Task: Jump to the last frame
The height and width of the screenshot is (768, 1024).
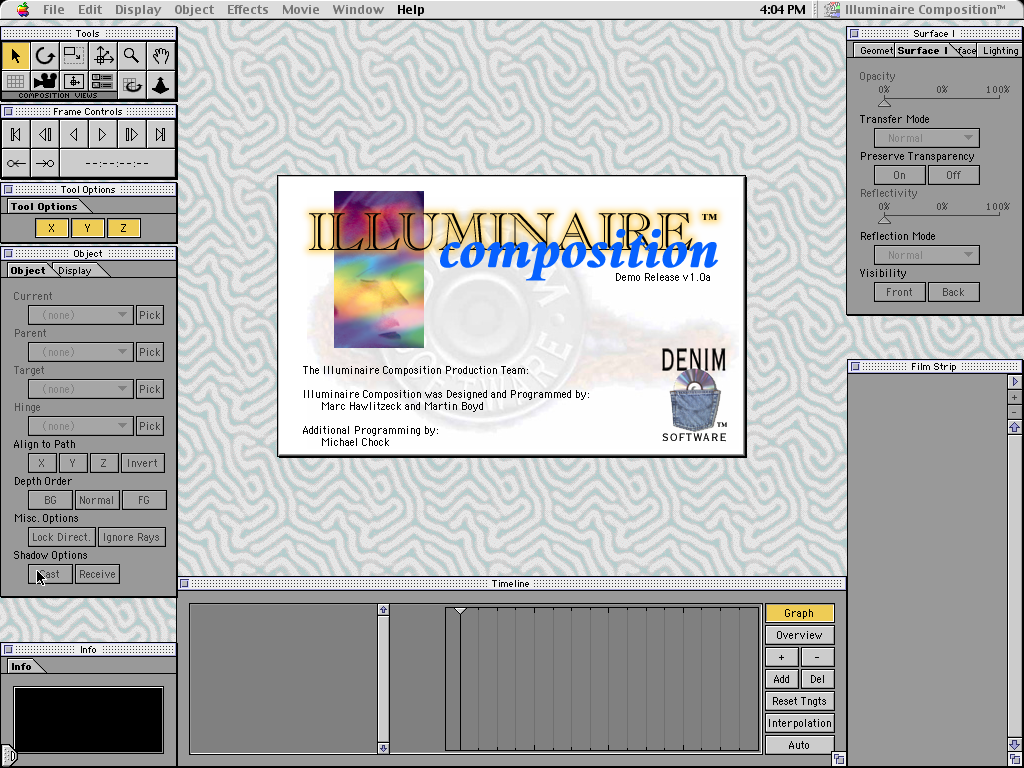Action: click(x=161, y=135)
